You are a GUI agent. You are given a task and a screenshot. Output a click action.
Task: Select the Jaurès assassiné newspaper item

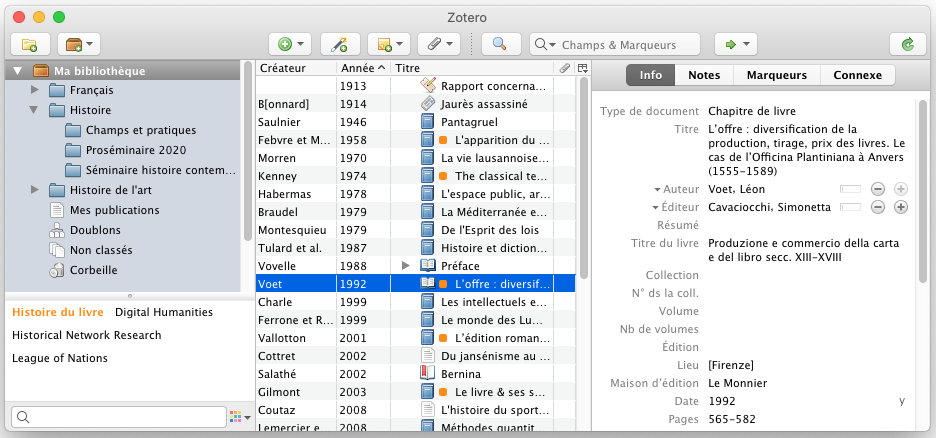(415, 104)
